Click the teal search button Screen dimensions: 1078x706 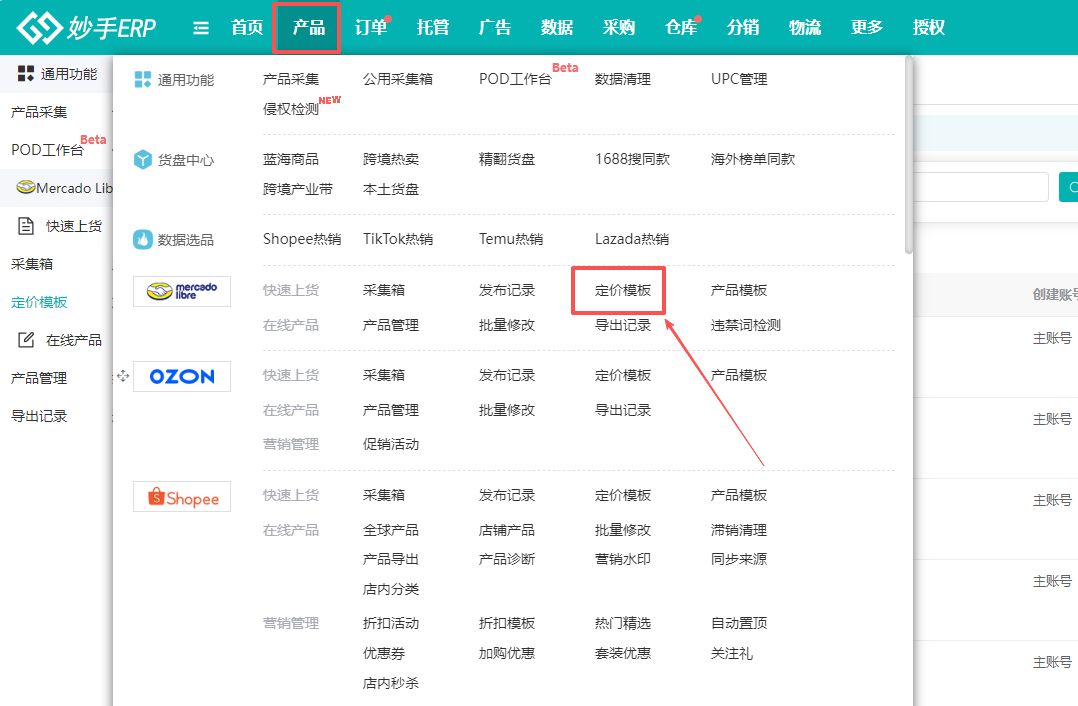(x=1069, y=187)
